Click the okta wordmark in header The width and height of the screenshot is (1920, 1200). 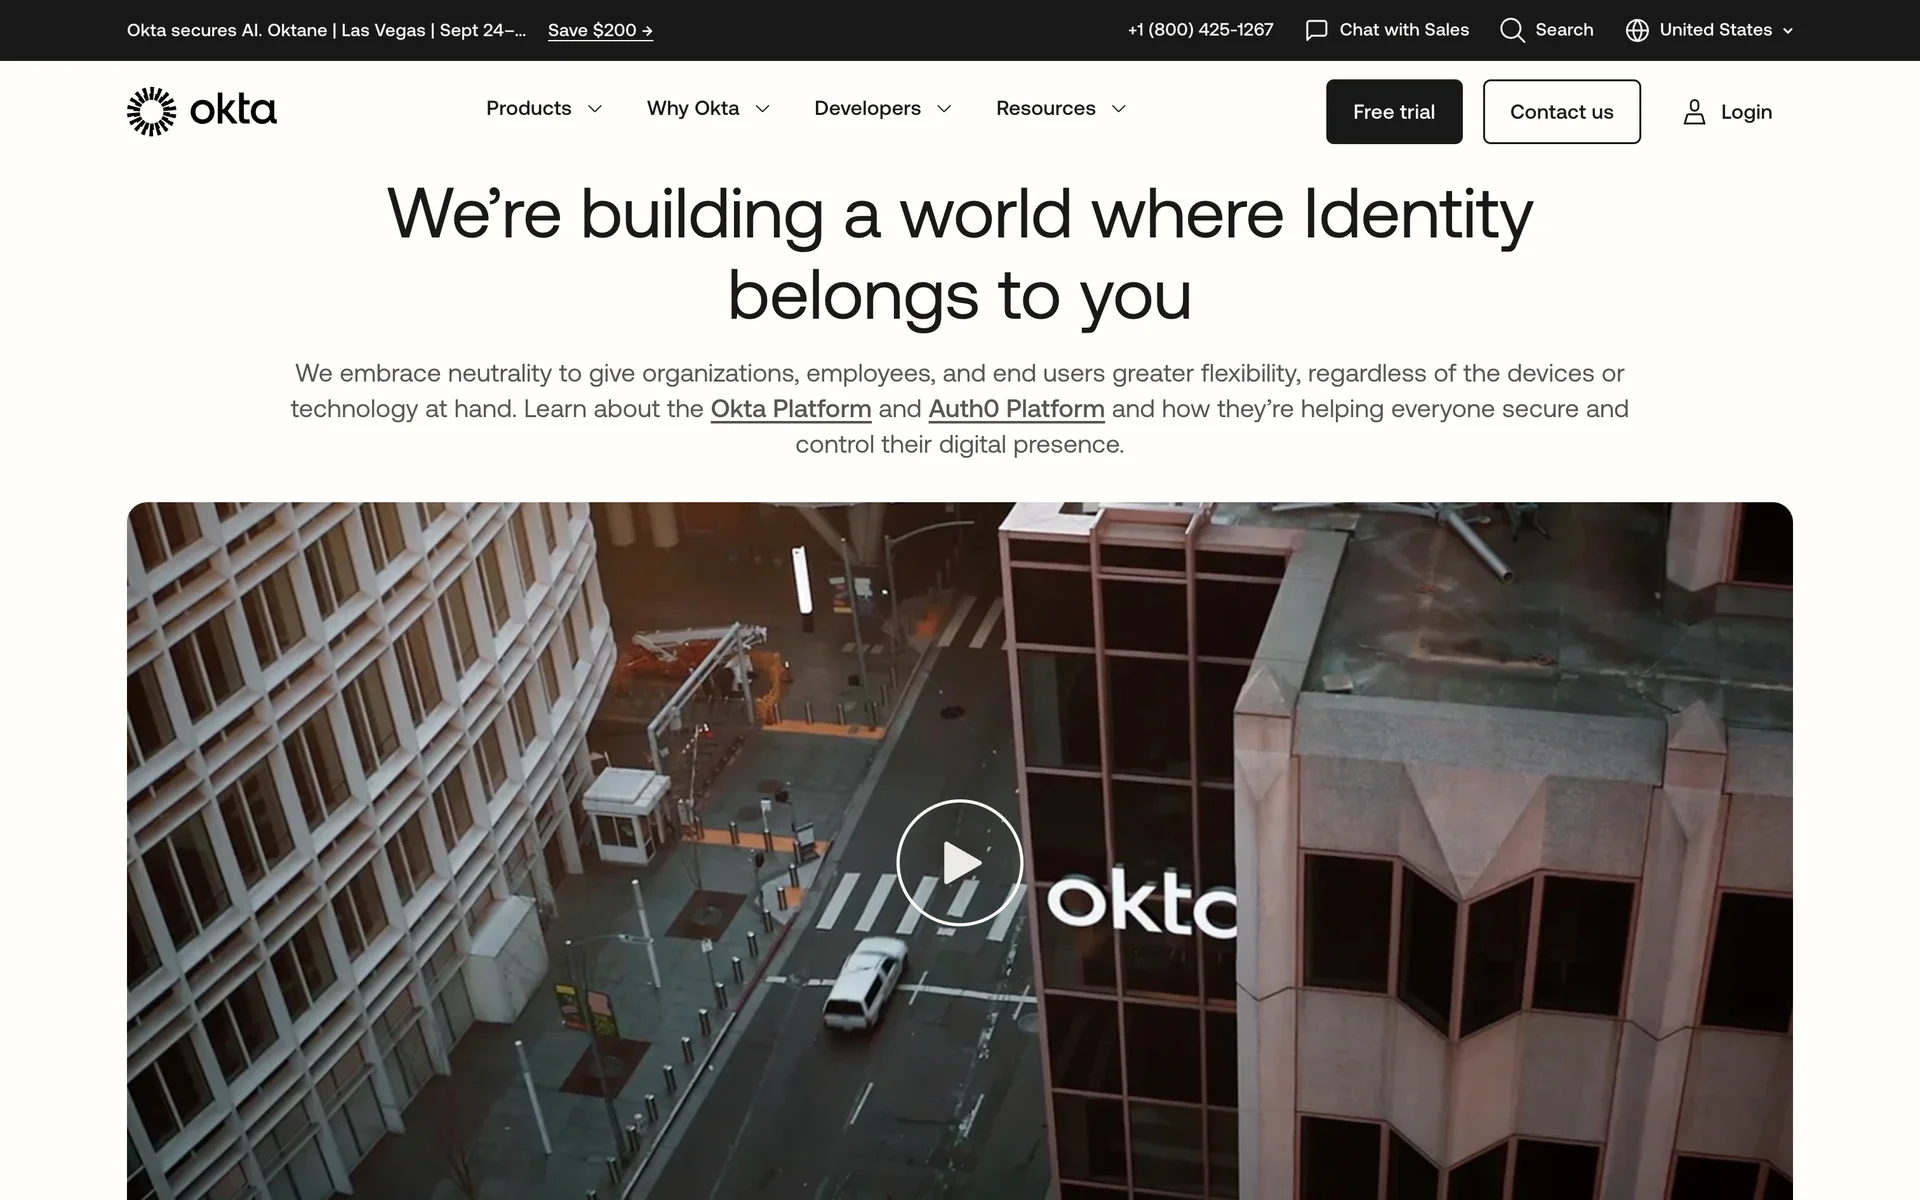click(233, 110)
